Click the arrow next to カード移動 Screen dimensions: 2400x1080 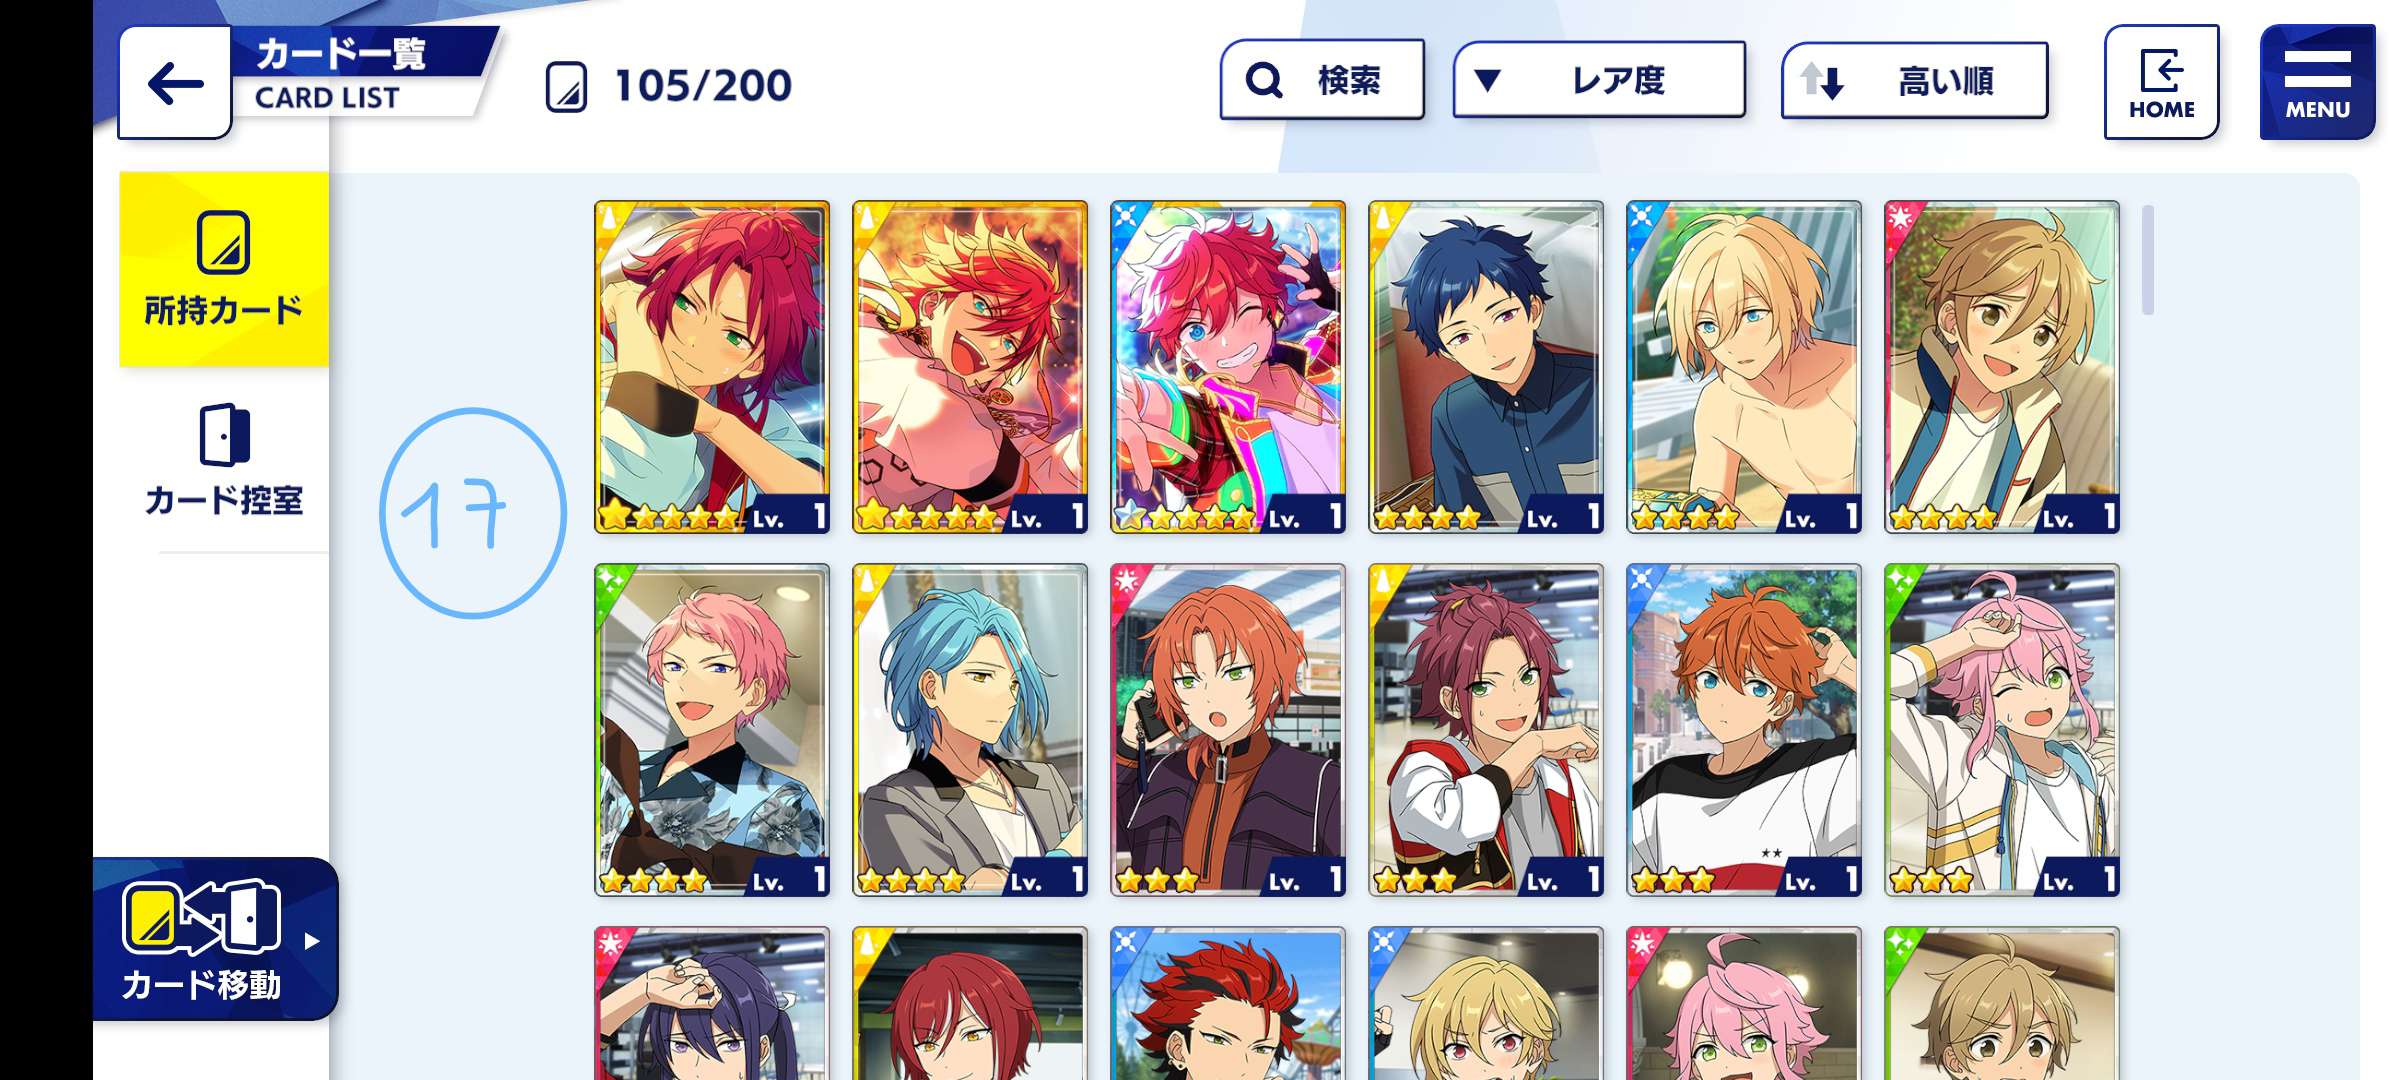[x=312, y=941]
